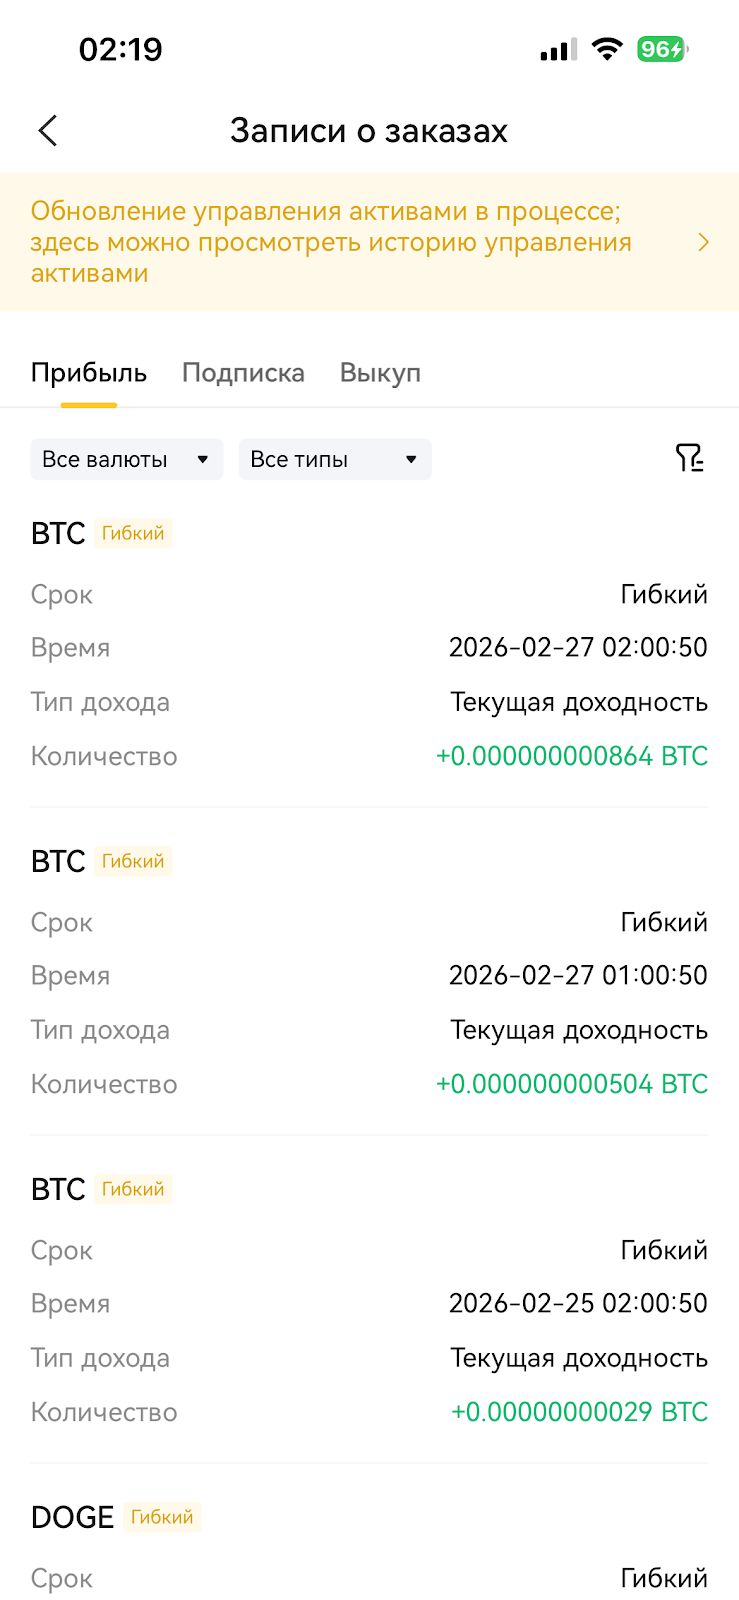Image resolution: width=739 pixels, height=1600 pixels.
Task: Open the filter icon at right
Action: [x=689, y=458]
